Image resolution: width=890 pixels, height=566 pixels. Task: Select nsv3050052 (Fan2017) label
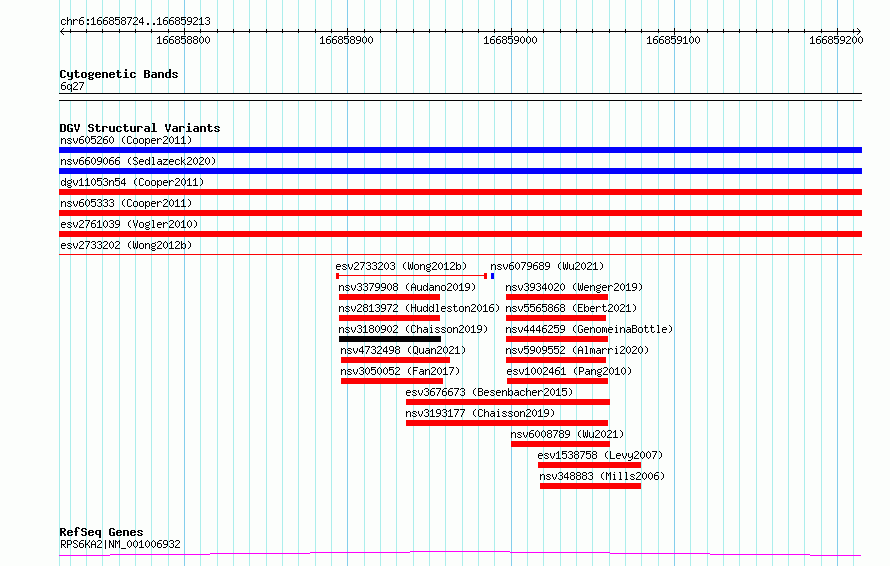coord(400,371)
